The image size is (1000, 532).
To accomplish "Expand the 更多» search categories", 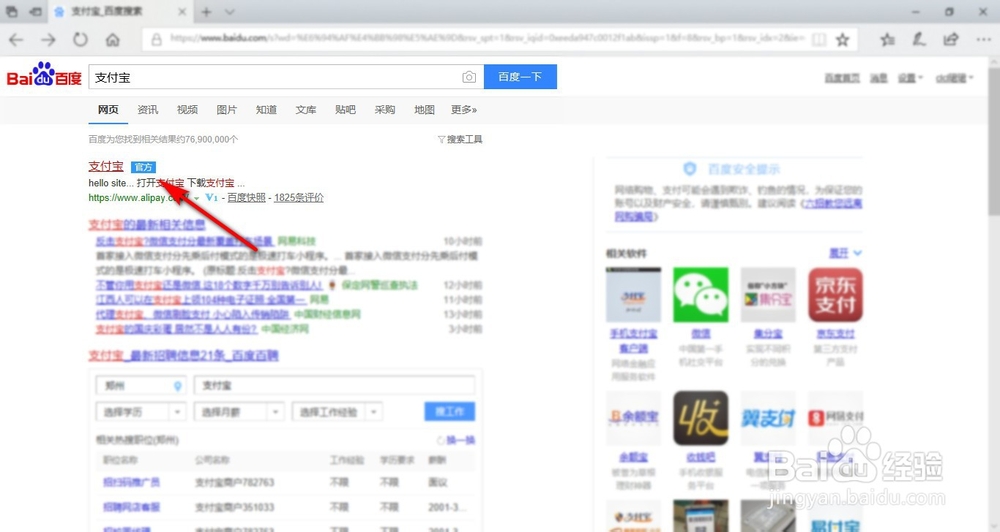I will 464,110.
